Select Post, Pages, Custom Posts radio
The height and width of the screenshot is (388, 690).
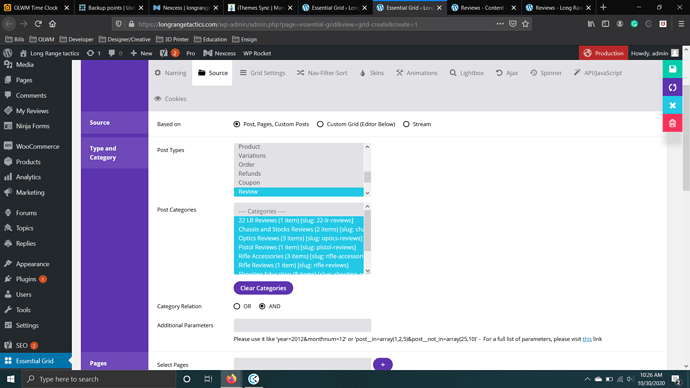point(237,124)
